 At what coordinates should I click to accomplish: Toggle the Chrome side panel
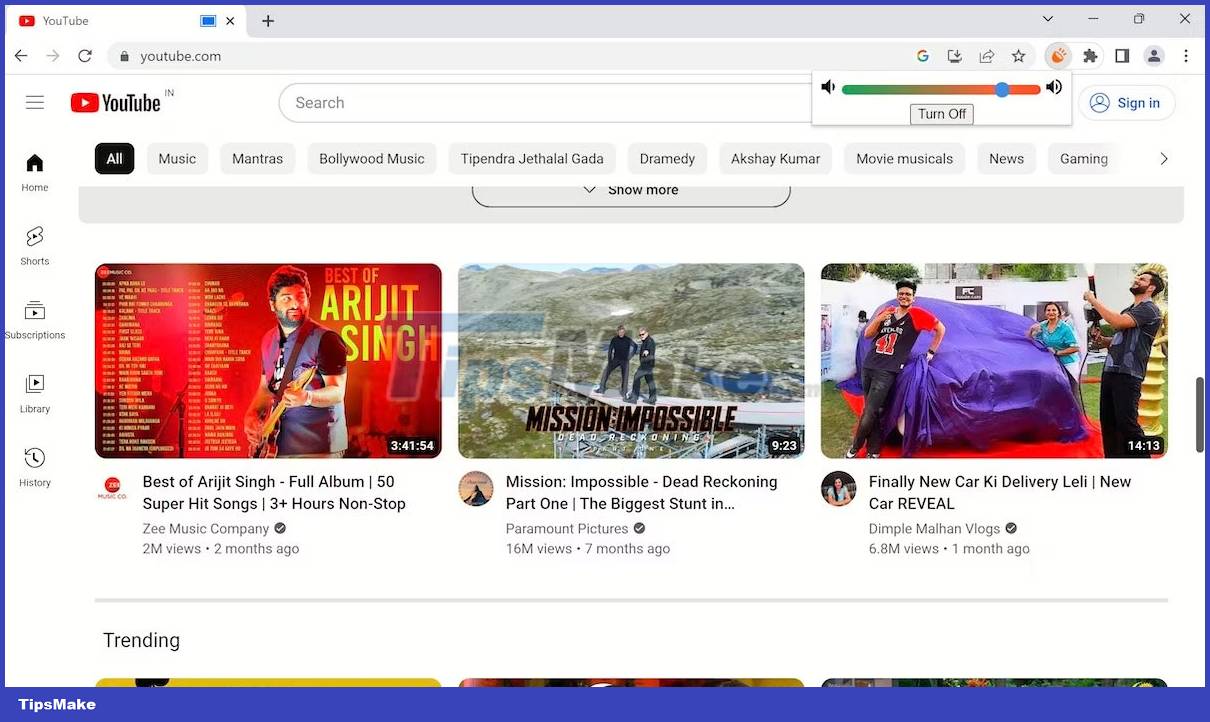(x=1122, y=56)
